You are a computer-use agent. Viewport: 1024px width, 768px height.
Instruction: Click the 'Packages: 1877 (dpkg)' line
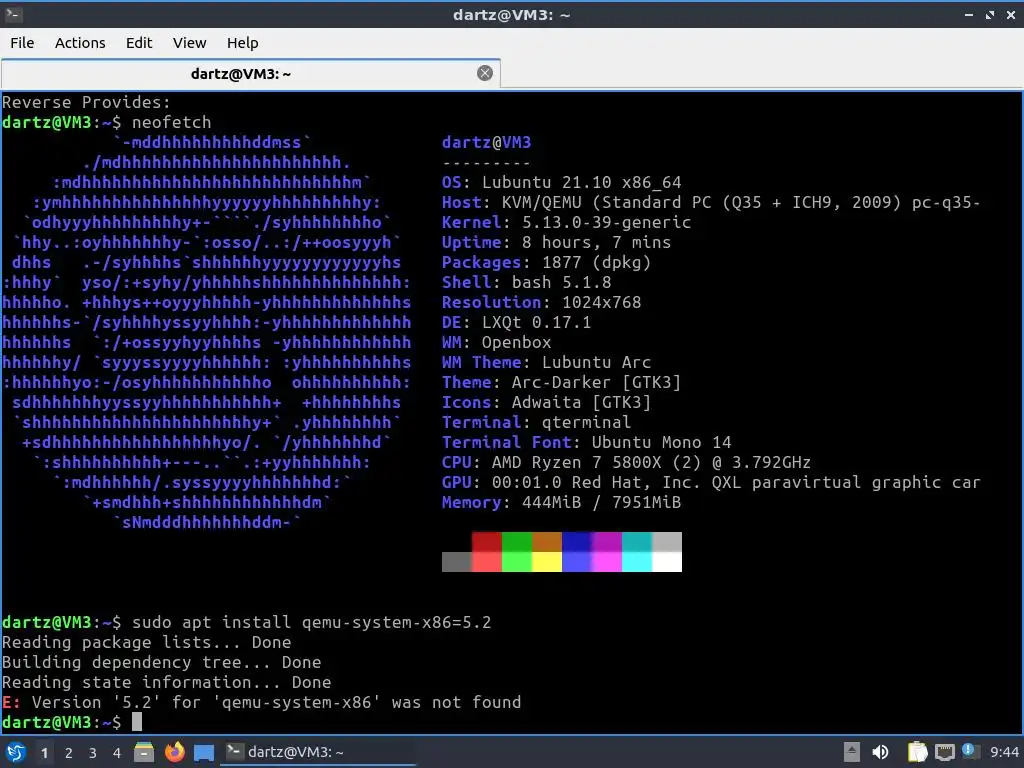[x=546, y=263]
